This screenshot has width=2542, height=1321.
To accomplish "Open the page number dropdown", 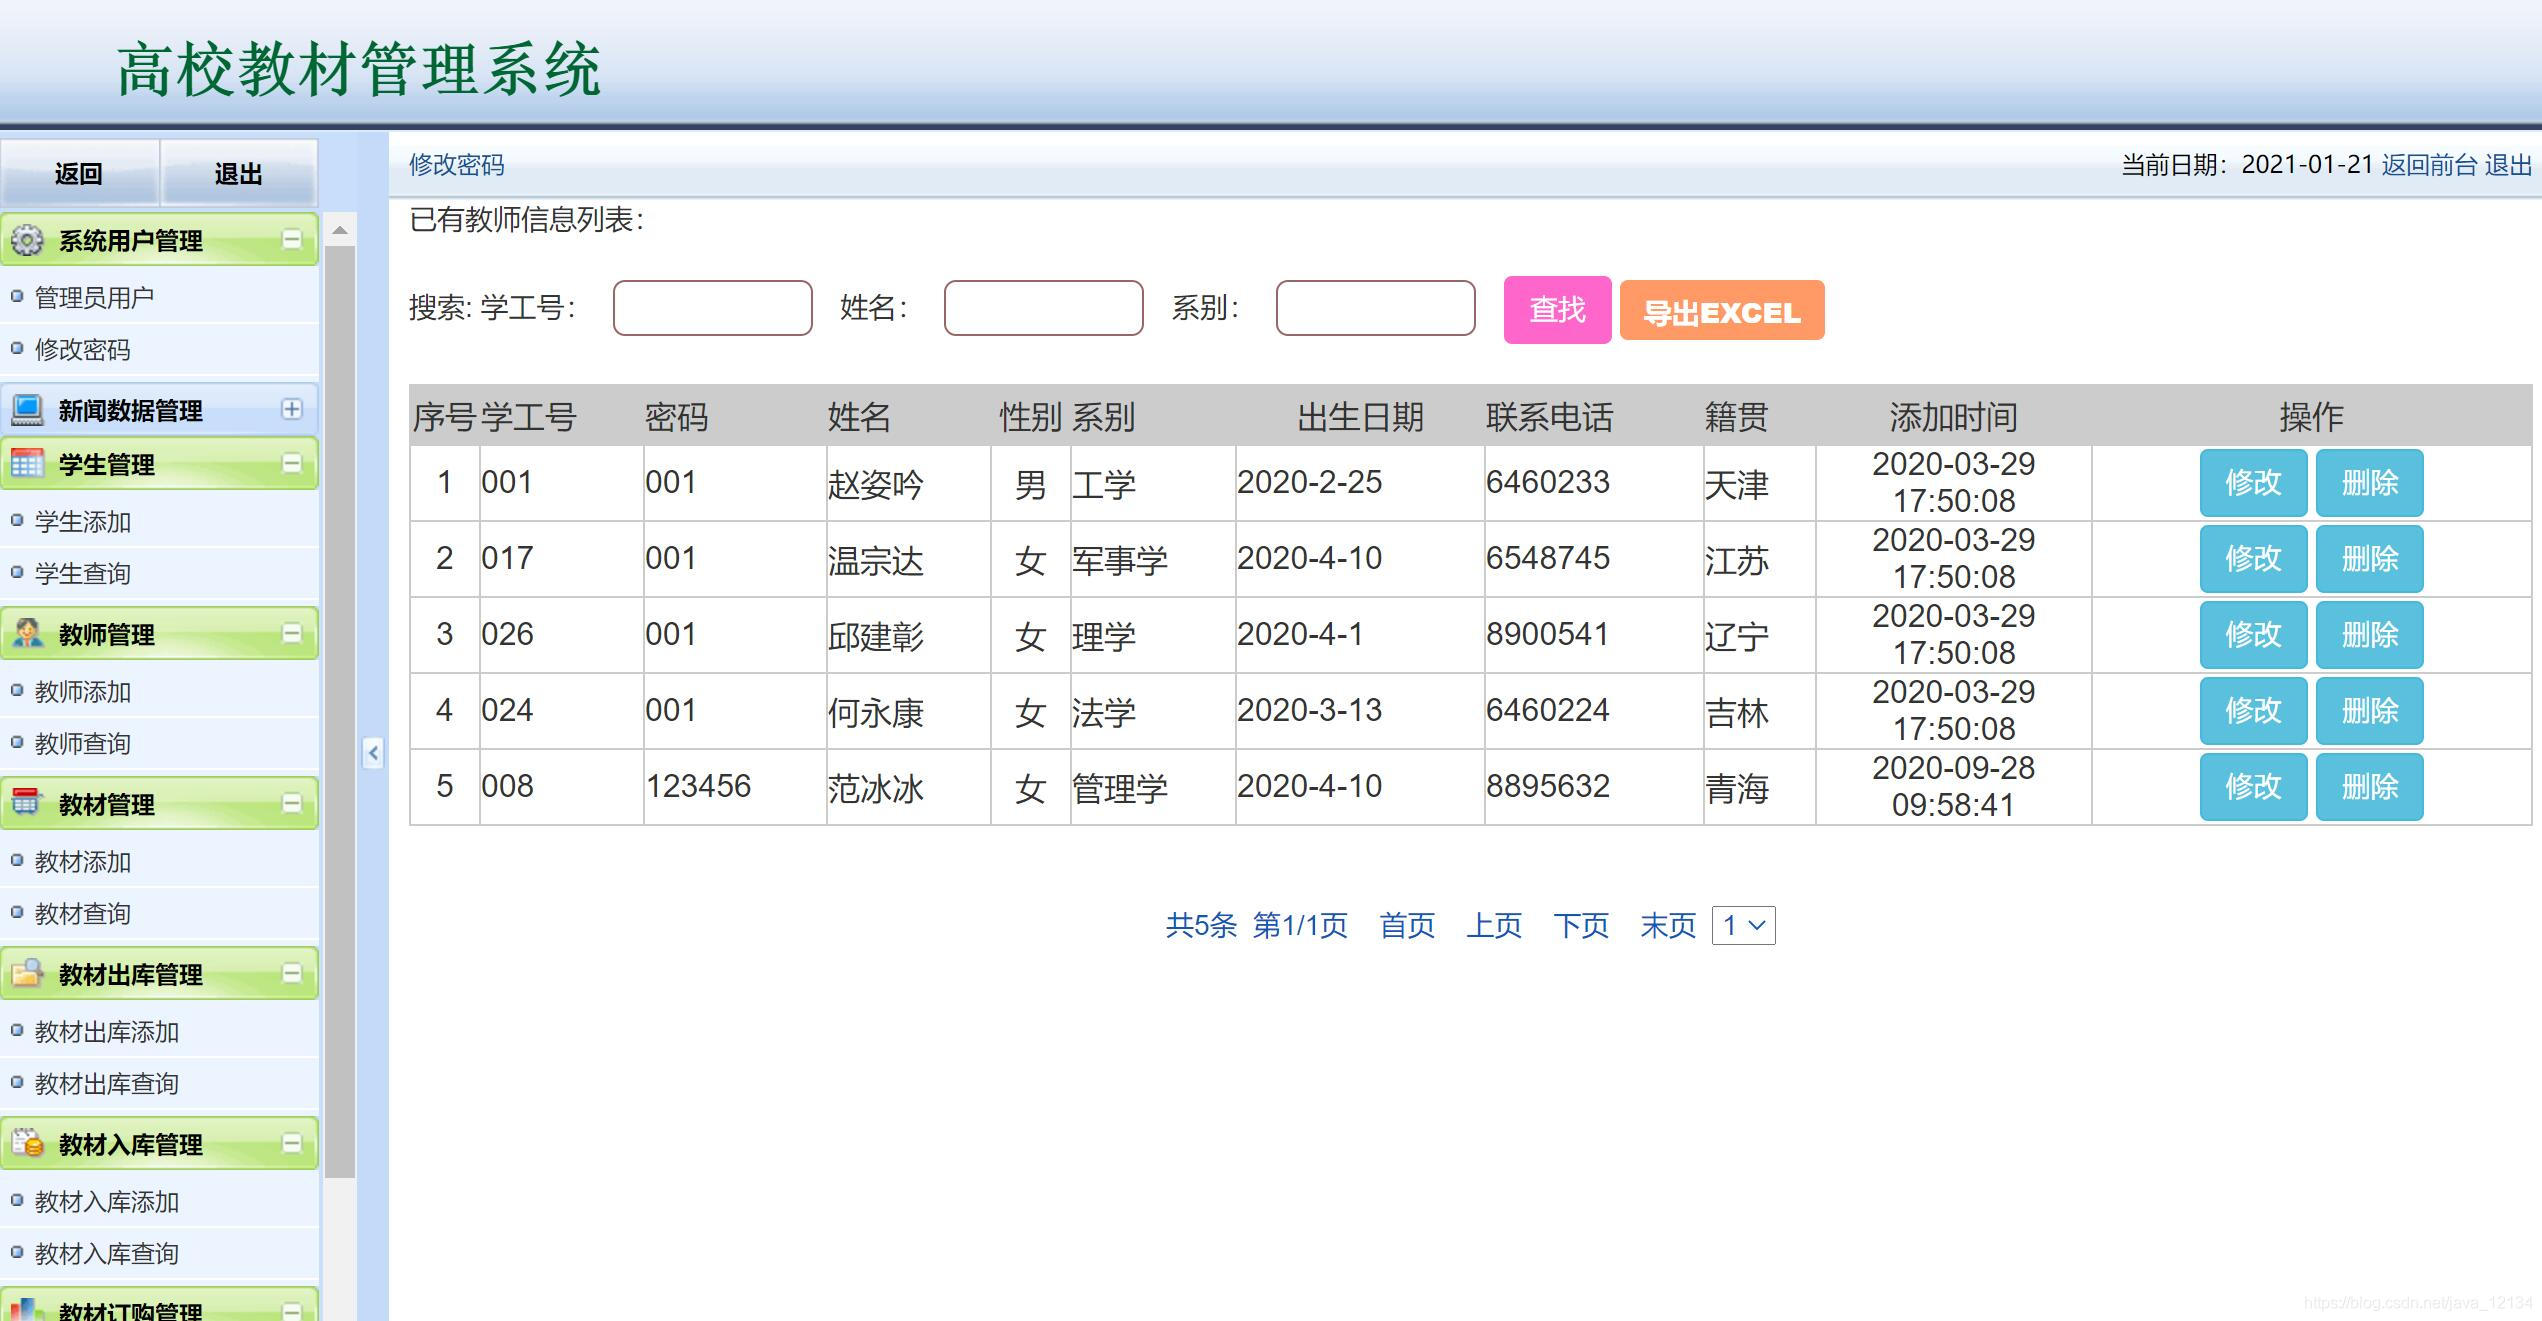I will [x=1743, y=926].
